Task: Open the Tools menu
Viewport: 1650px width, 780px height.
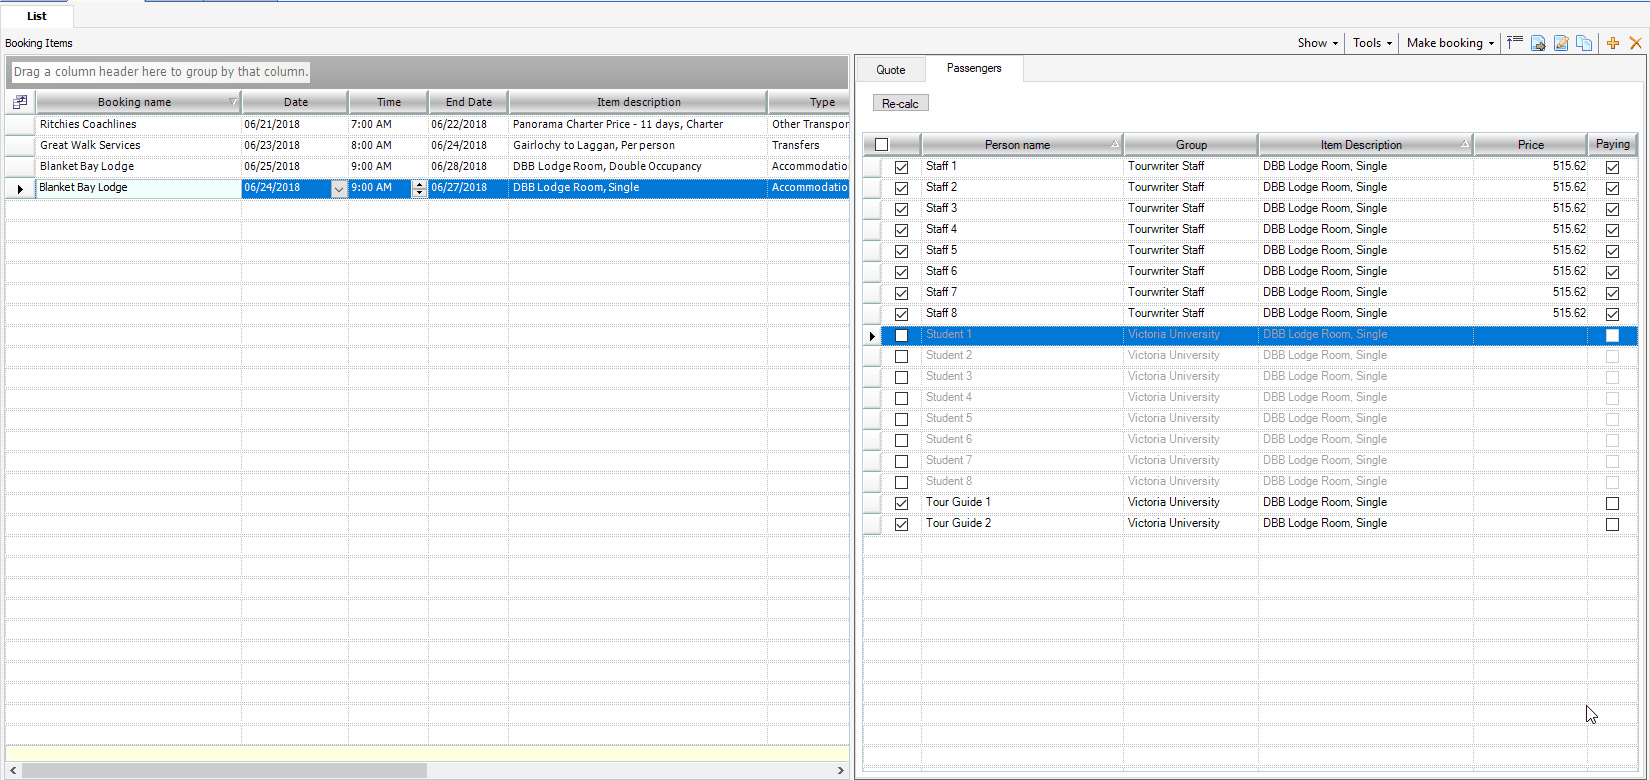Action: pyautogui.click(x=1371, y=43)
